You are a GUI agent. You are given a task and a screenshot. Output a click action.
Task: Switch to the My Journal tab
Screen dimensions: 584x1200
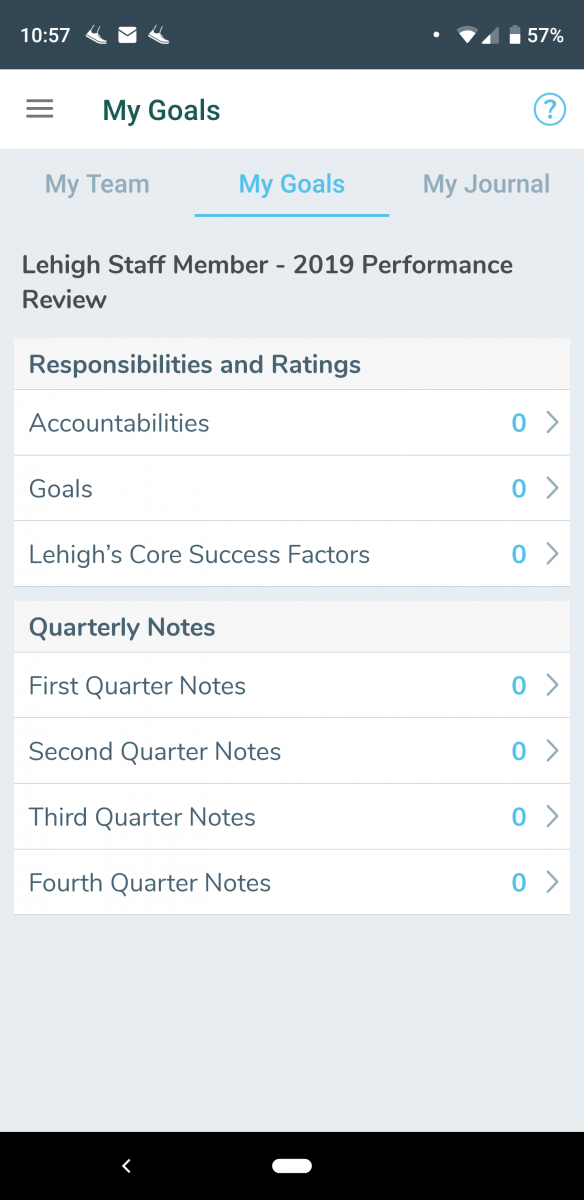coord(486,184)
